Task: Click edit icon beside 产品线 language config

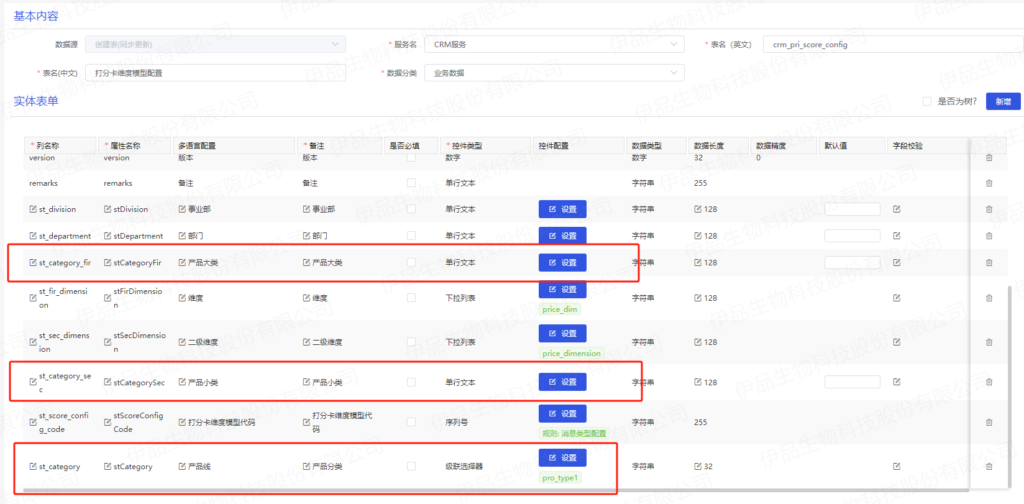Action: 182,467
